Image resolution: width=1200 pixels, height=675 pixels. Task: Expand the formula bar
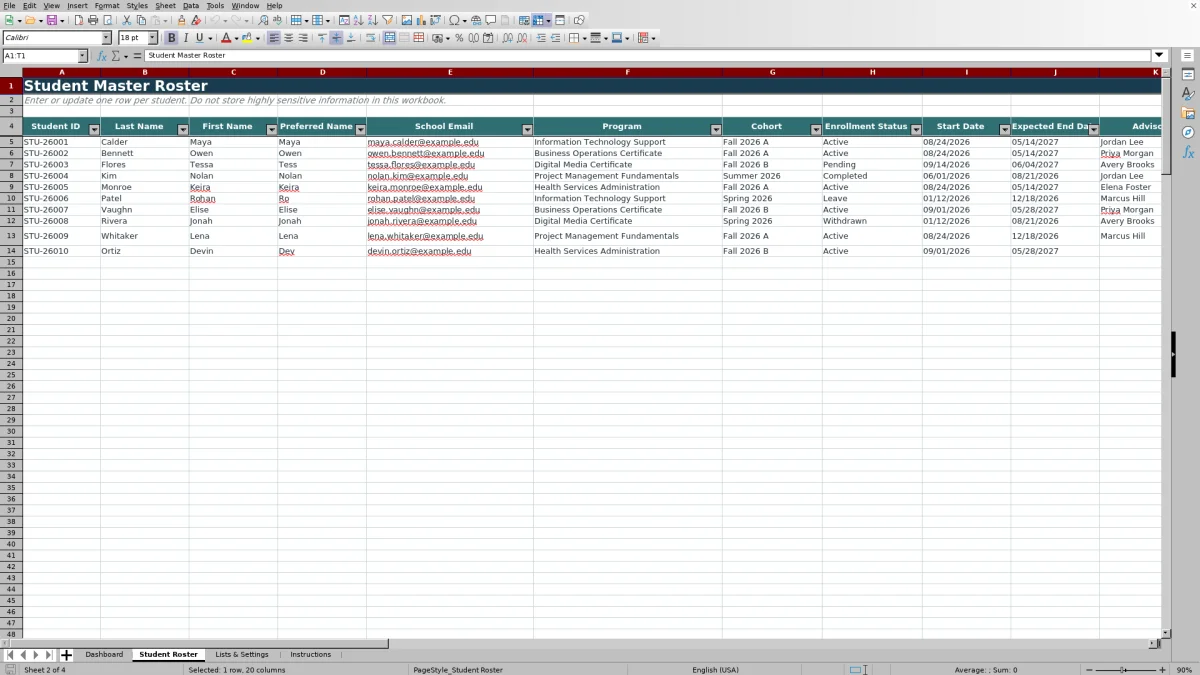pos(1159,56)
